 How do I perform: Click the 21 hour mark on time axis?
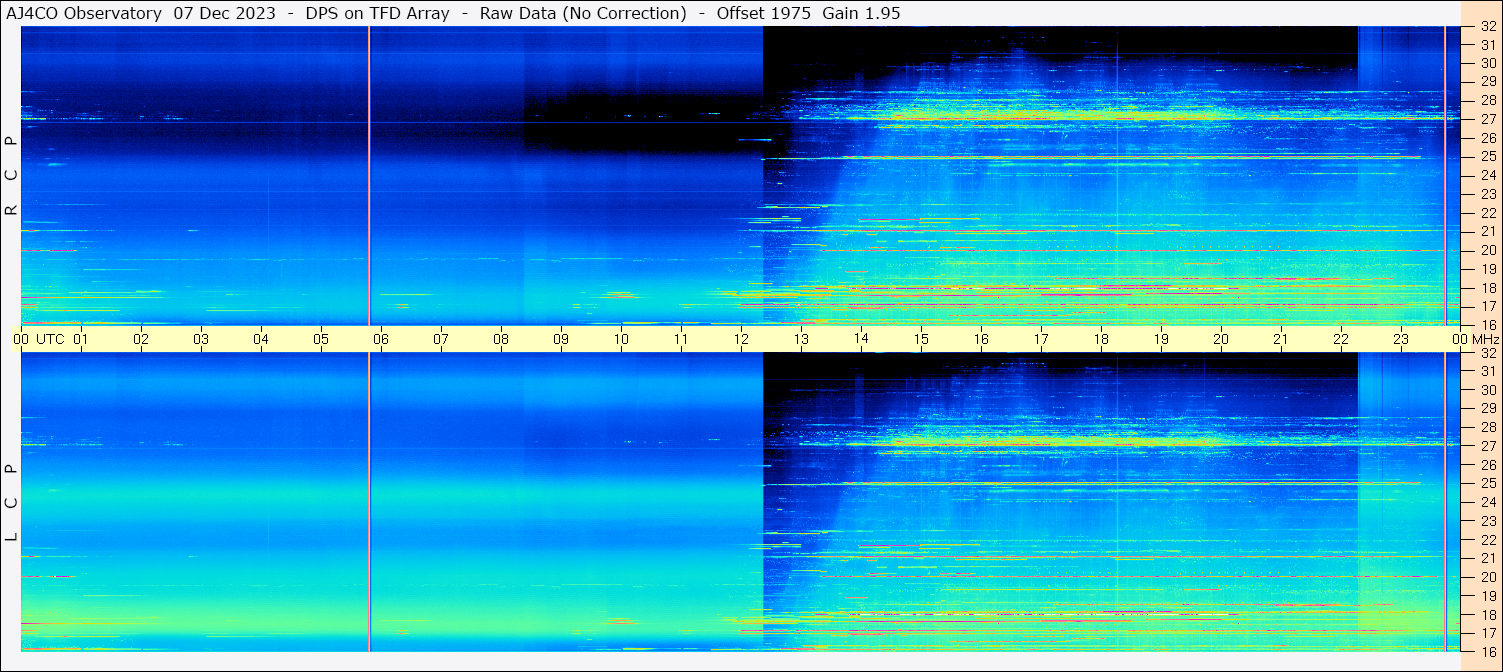pos(1281,339)
